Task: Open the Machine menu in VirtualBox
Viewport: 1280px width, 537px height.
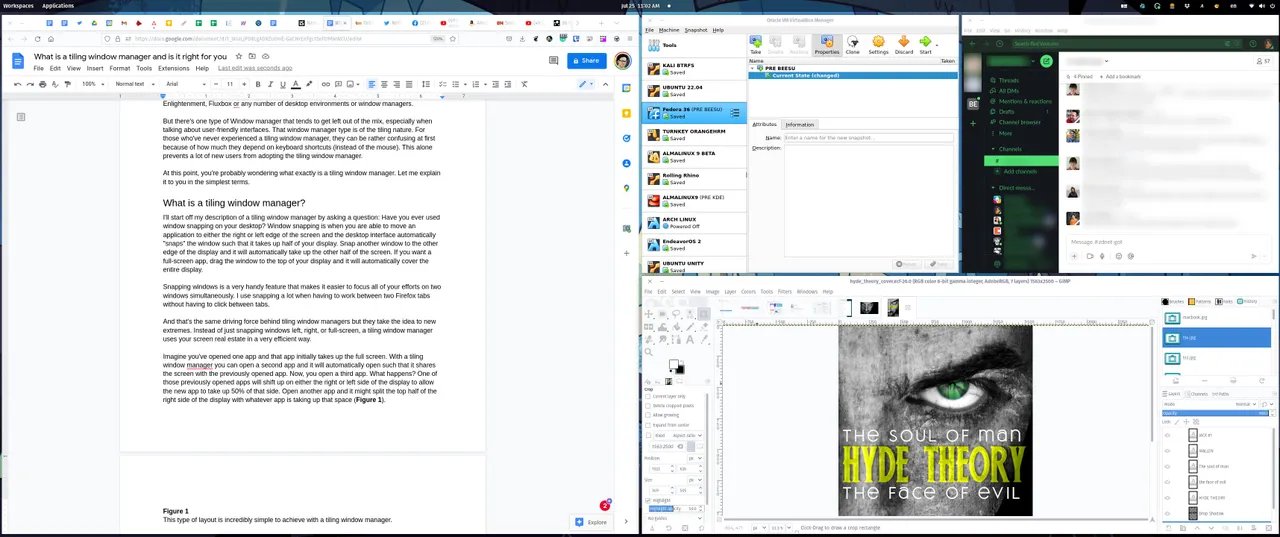Action: [669, 30]
